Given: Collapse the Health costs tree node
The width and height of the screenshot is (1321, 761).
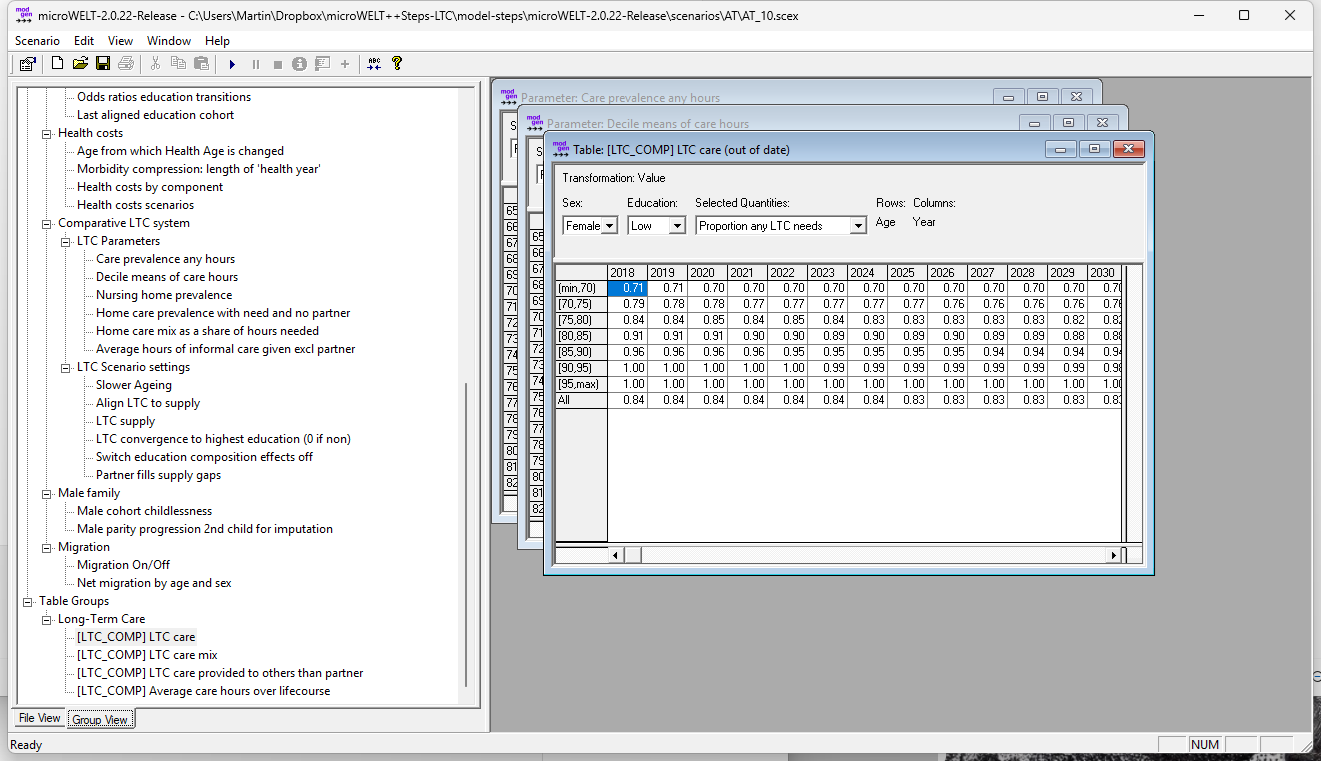Looking at the screenshot, I should pos(46,133).
